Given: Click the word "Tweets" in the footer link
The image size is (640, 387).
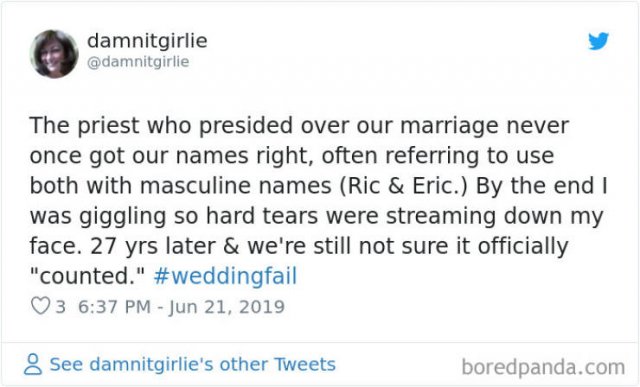Looking at the screenshot, I should 304,364.
